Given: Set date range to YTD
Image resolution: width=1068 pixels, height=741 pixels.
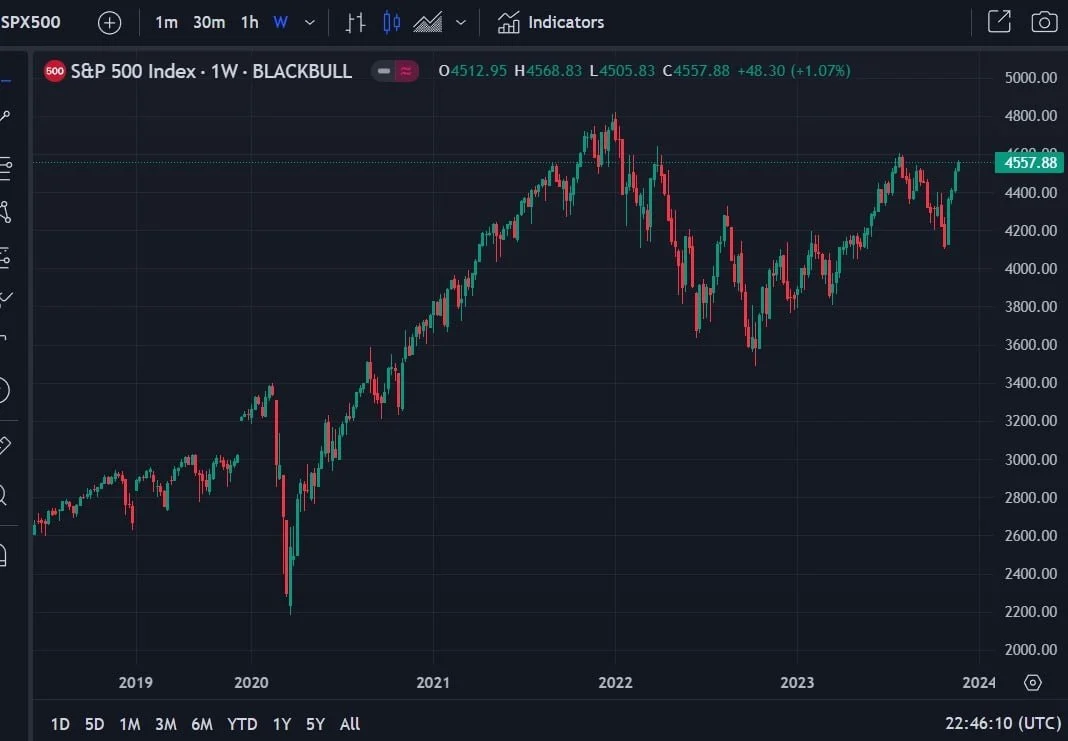Looking at the screenshot, I should 242,724.
